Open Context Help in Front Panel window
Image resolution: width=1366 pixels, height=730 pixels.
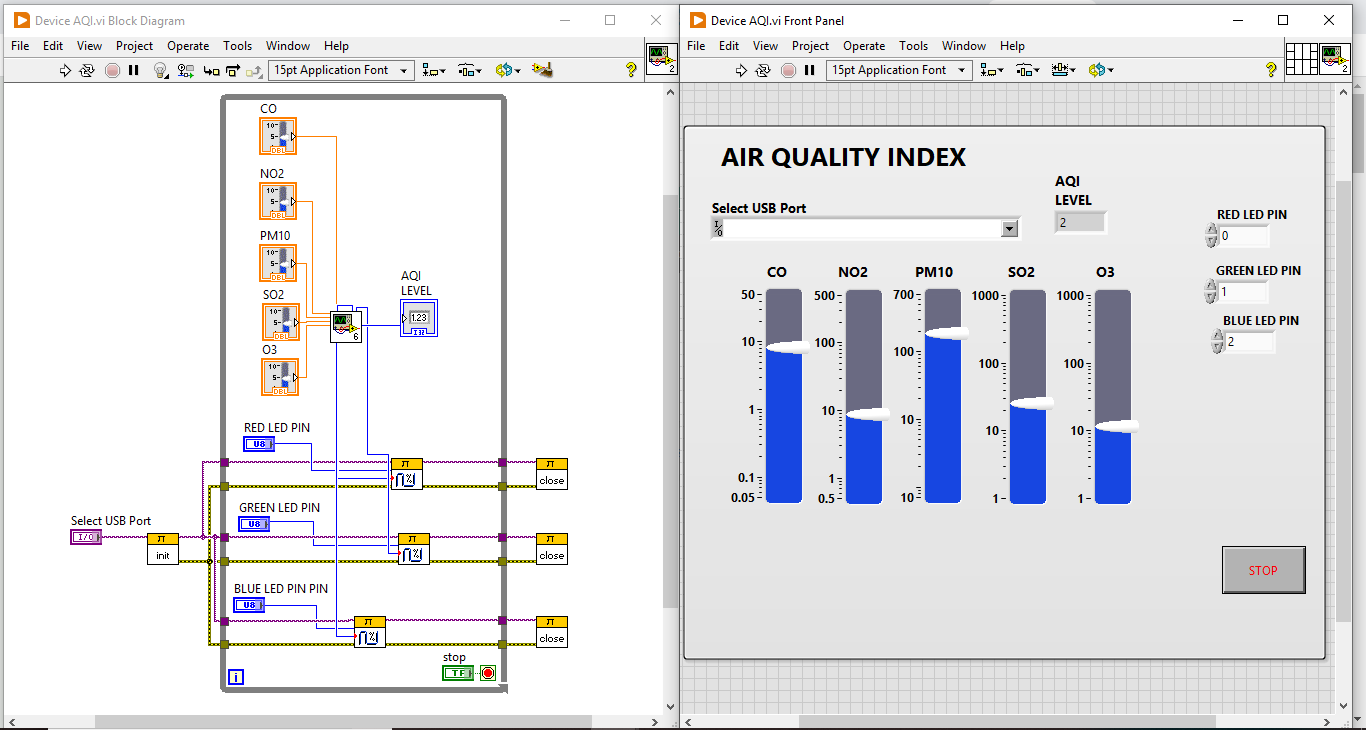pyautogui.click(x=1271, y=70)
